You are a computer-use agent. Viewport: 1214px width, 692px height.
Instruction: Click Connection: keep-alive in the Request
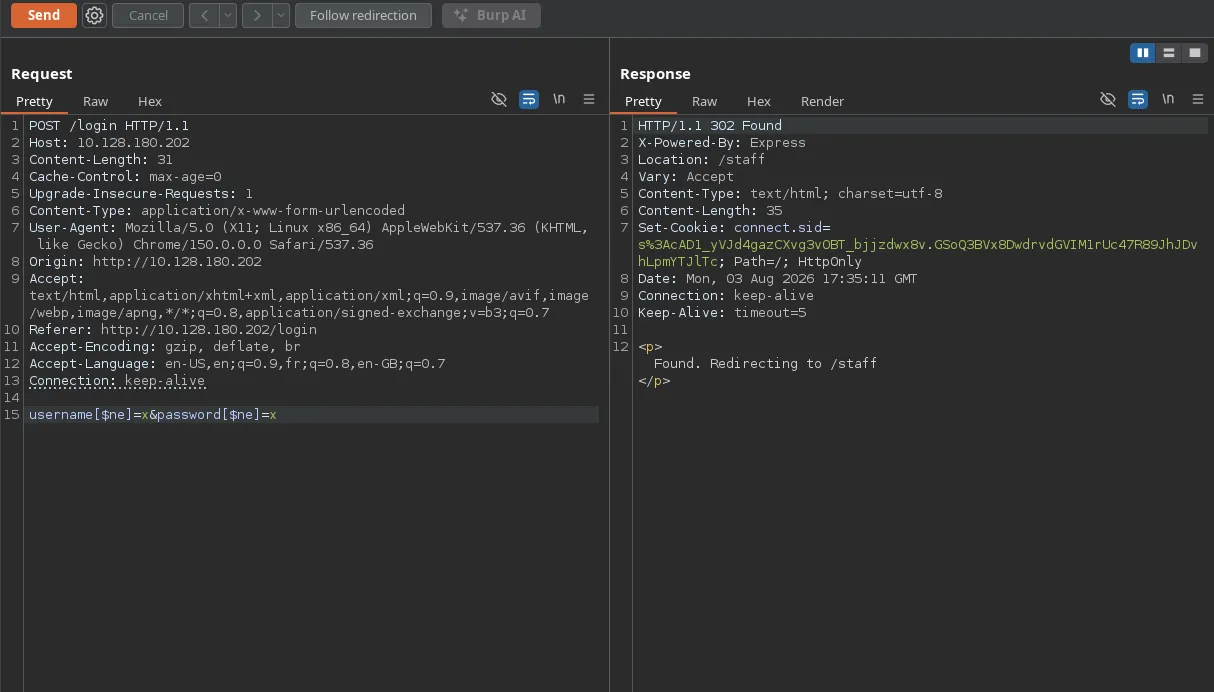117,380
